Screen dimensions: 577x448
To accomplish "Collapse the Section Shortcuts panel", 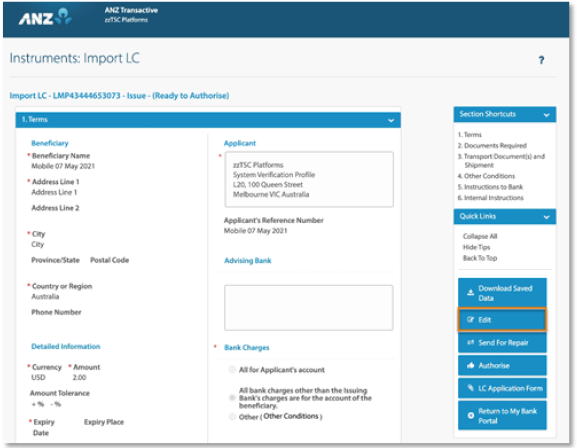I will (x=546, y=115).
